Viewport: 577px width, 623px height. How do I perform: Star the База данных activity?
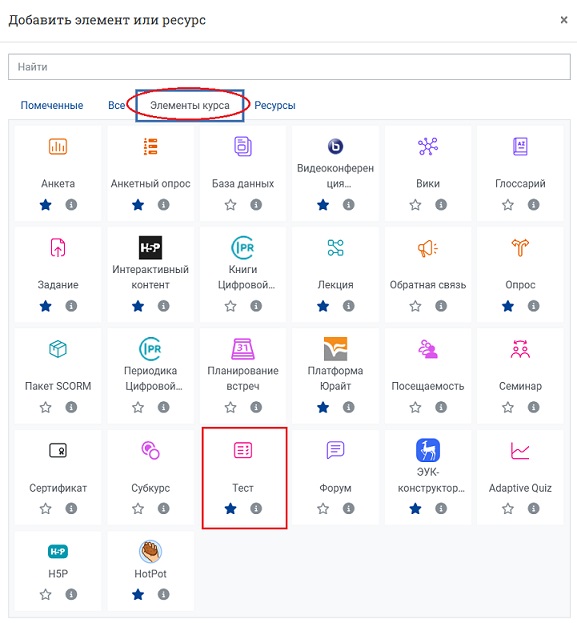230,205
